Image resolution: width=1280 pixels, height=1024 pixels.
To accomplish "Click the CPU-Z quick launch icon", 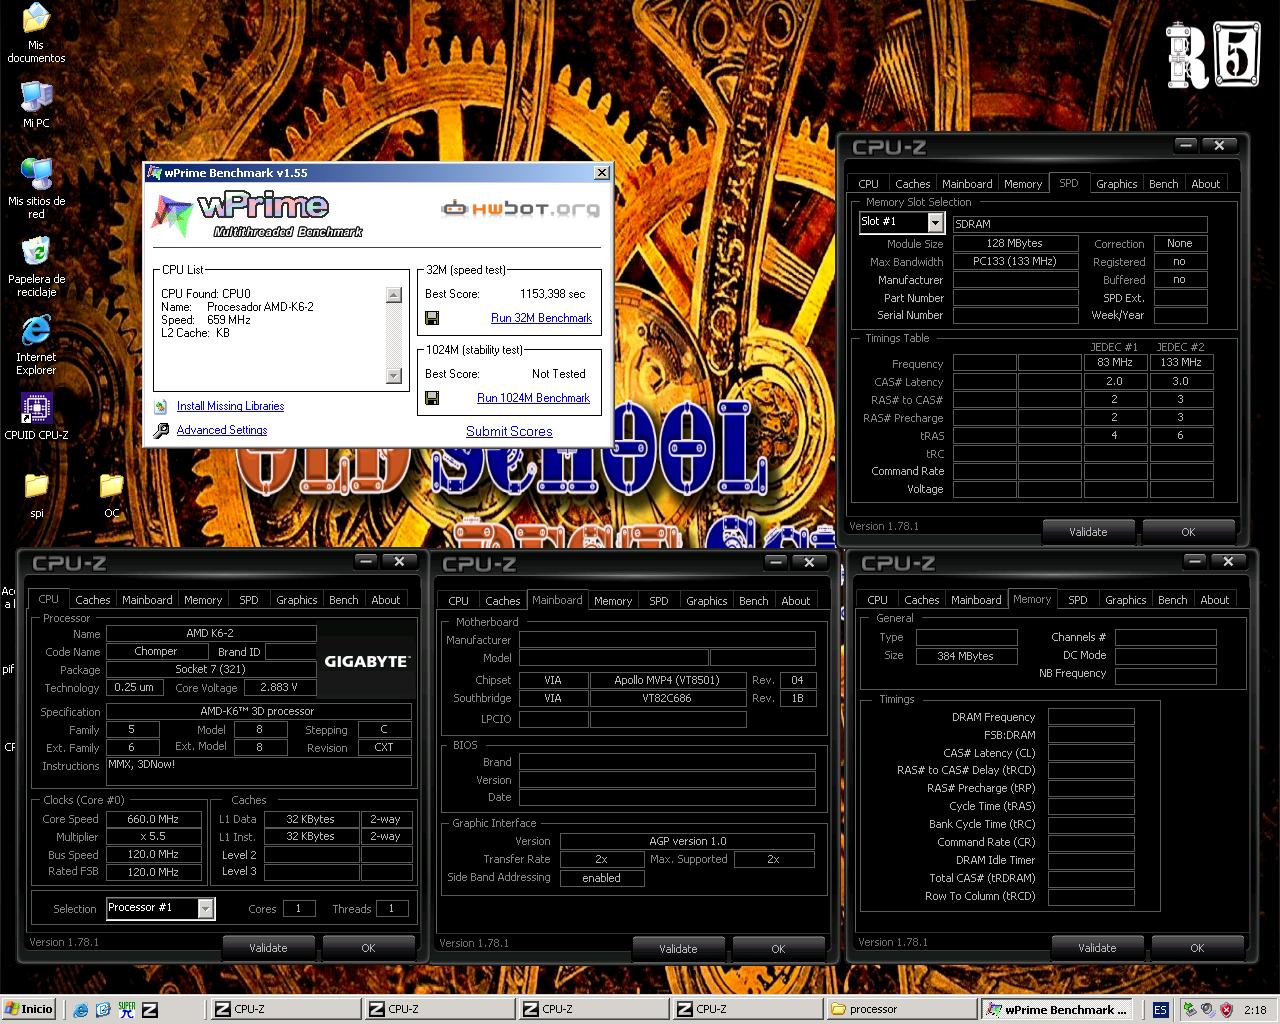I will click(150, 1010).
